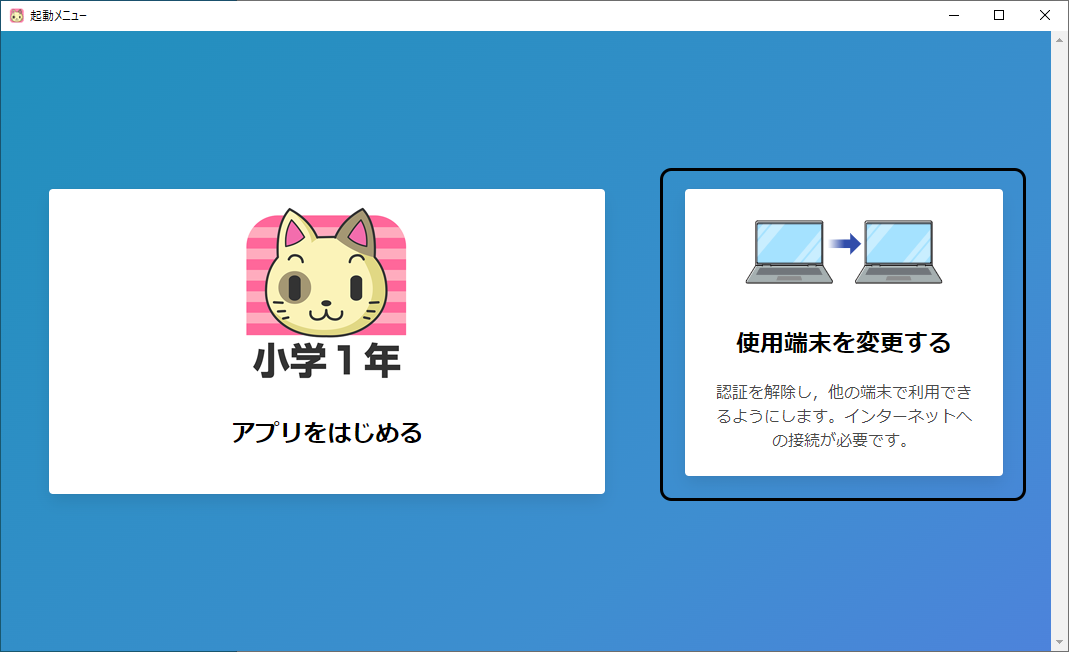Click the scrollbar down arrow
1069x652 pixels.
pyautogui.click(x=1059, y=642)
